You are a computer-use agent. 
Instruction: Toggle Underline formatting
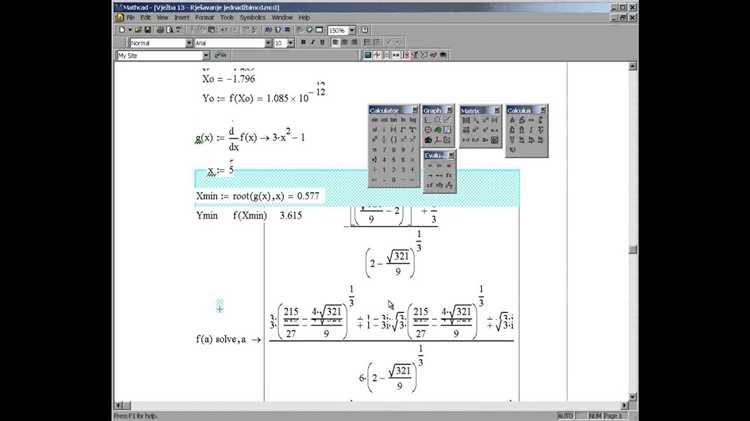(x=322, y=43)
